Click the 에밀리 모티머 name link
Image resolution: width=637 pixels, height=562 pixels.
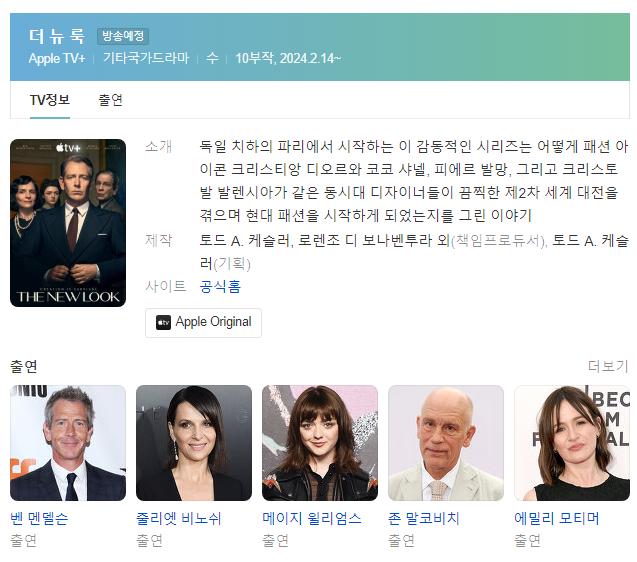pyautogui.click(x=557, y=518)
